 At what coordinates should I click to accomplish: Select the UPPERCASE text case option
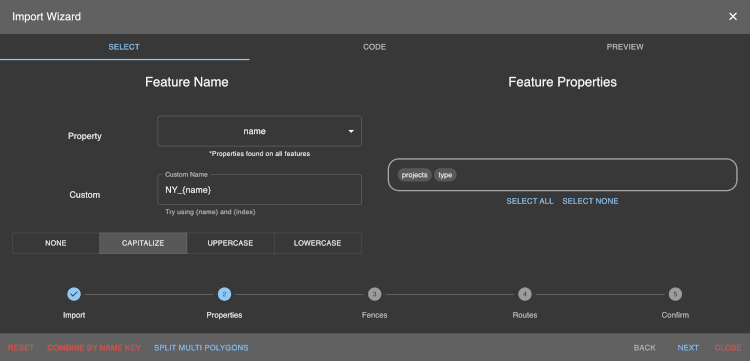[231, 243]
